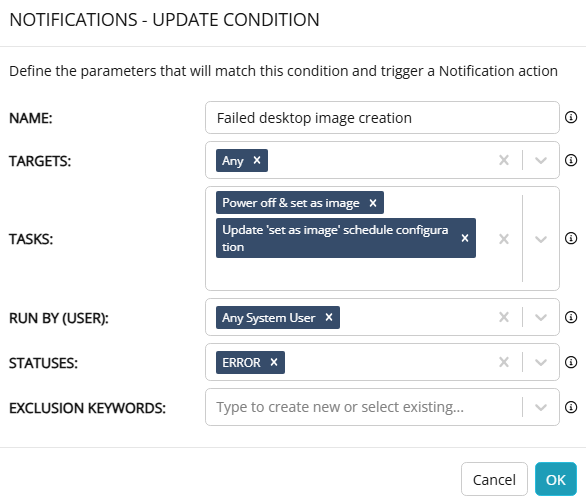586x503 pixels.
Task: Remove the 'Any' tag from Targets
Action: click(x=257, y=160)
